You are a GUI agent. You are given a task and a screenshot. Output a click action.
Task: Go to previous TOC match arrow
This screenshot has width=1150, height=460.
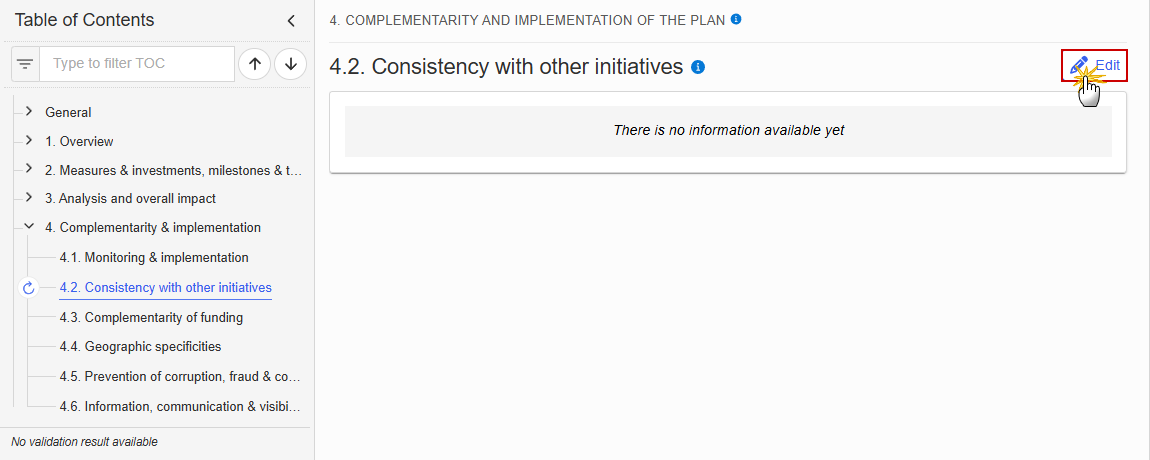[254, 64]
